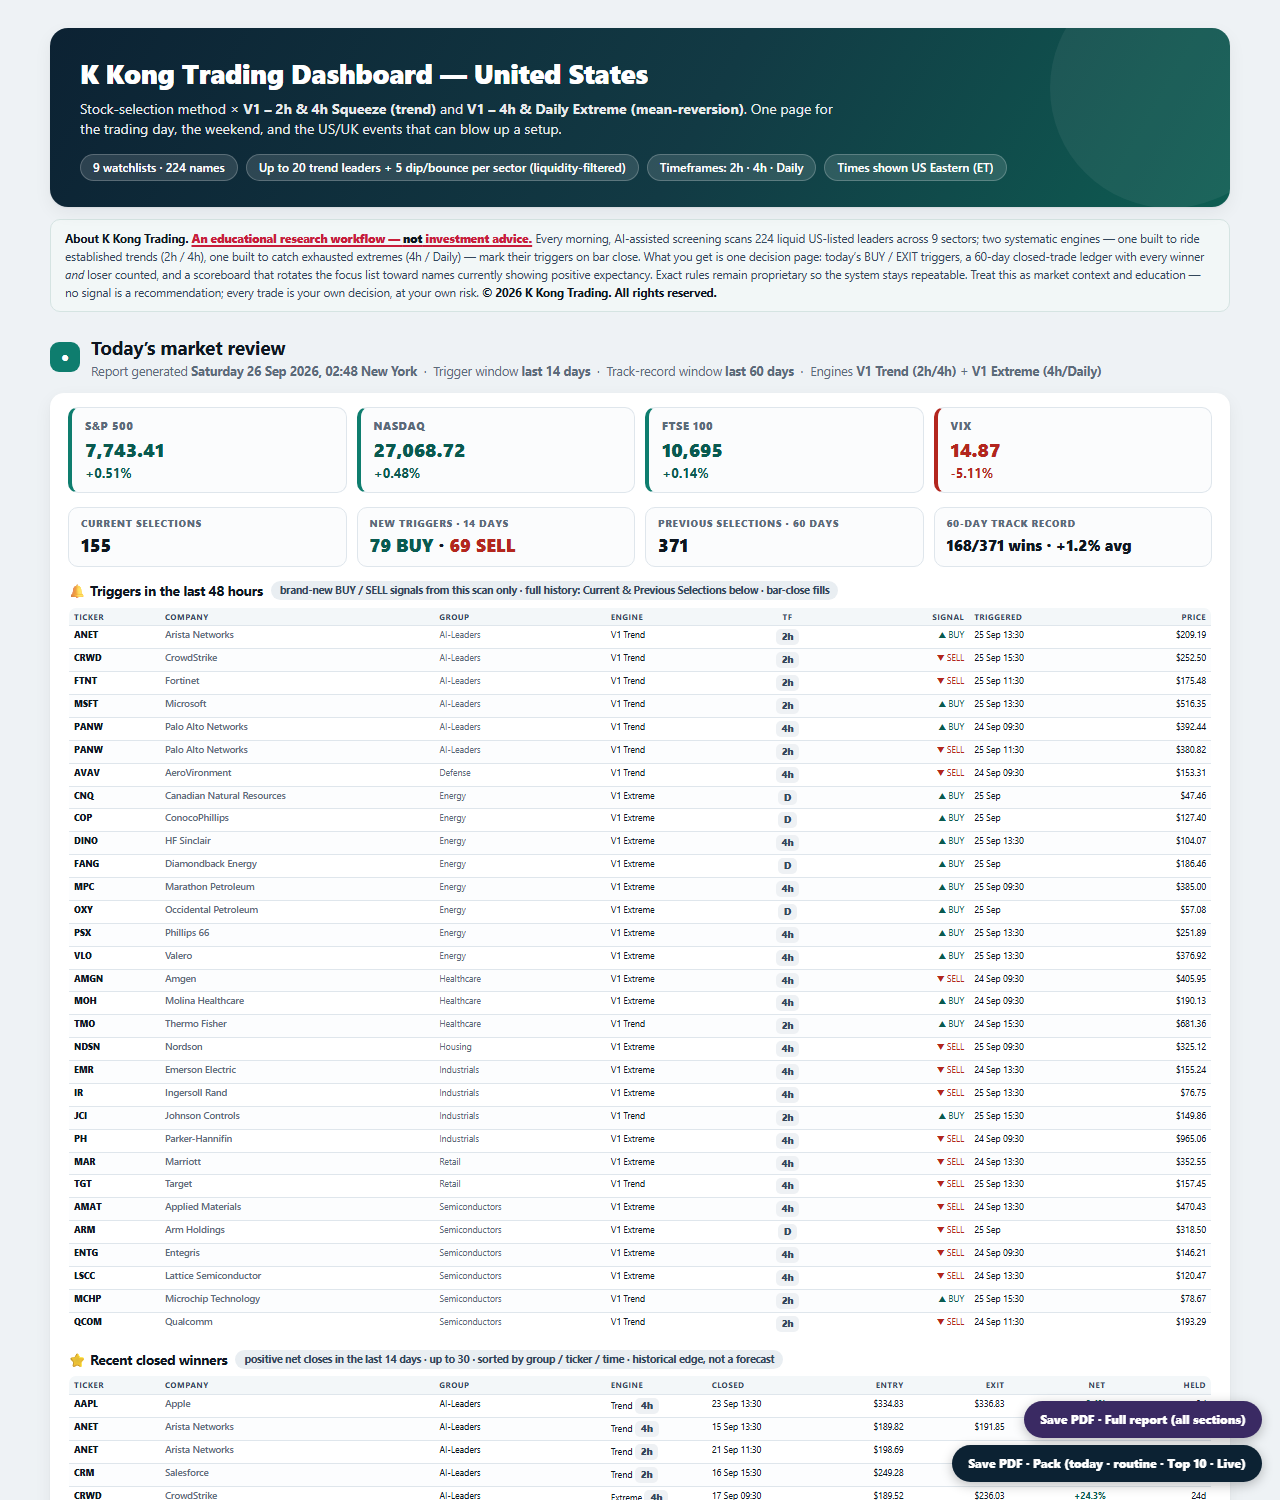Select the FTSE 100 index card
This screenshot has height=1500, width=1280.
[x=784, y=450]
